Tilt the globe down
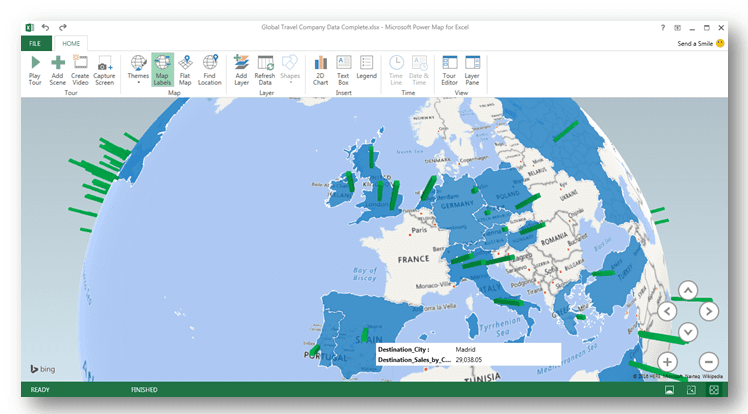The image size is (748, 414). [x=688, y=332]
